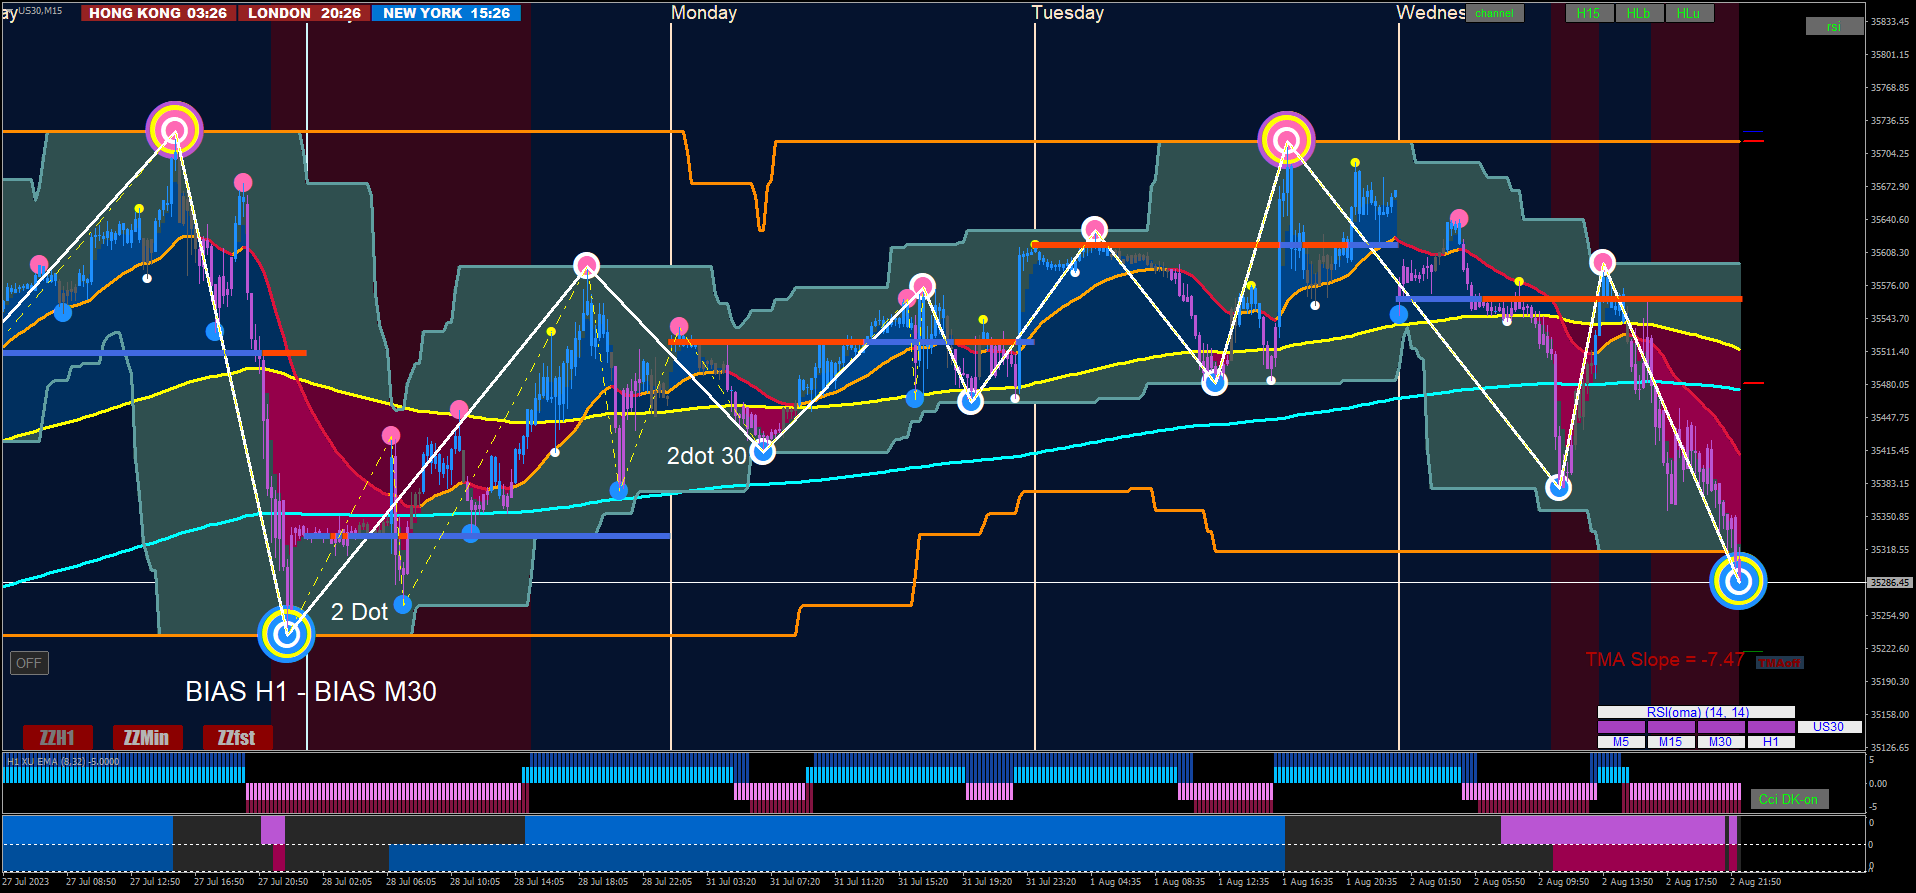This screenshot has height=893, width=1916.
Task: Click the '2 Dot' chart label
Action: pyautogui.click(x=359, y=612)
